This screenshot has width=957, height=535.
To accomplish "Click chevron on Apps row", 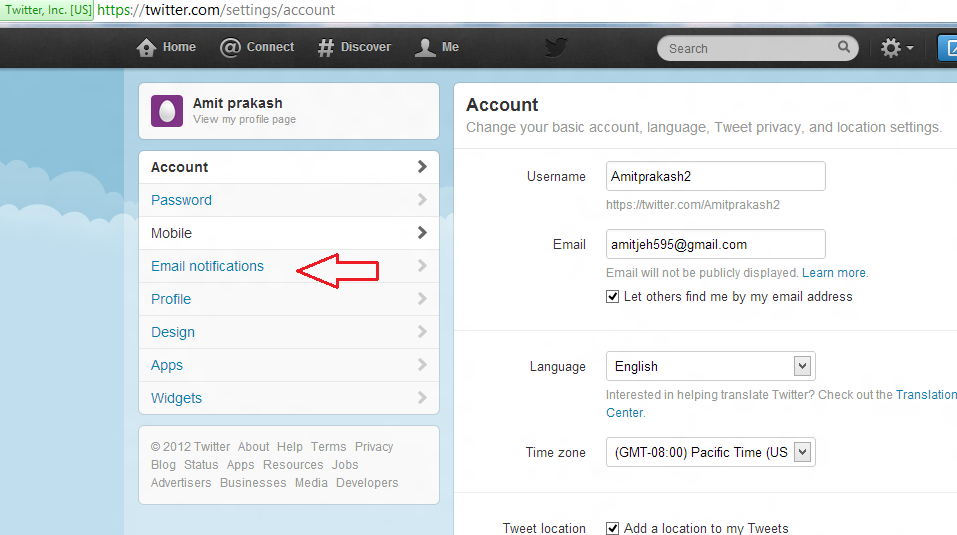I will pos(422,364).
